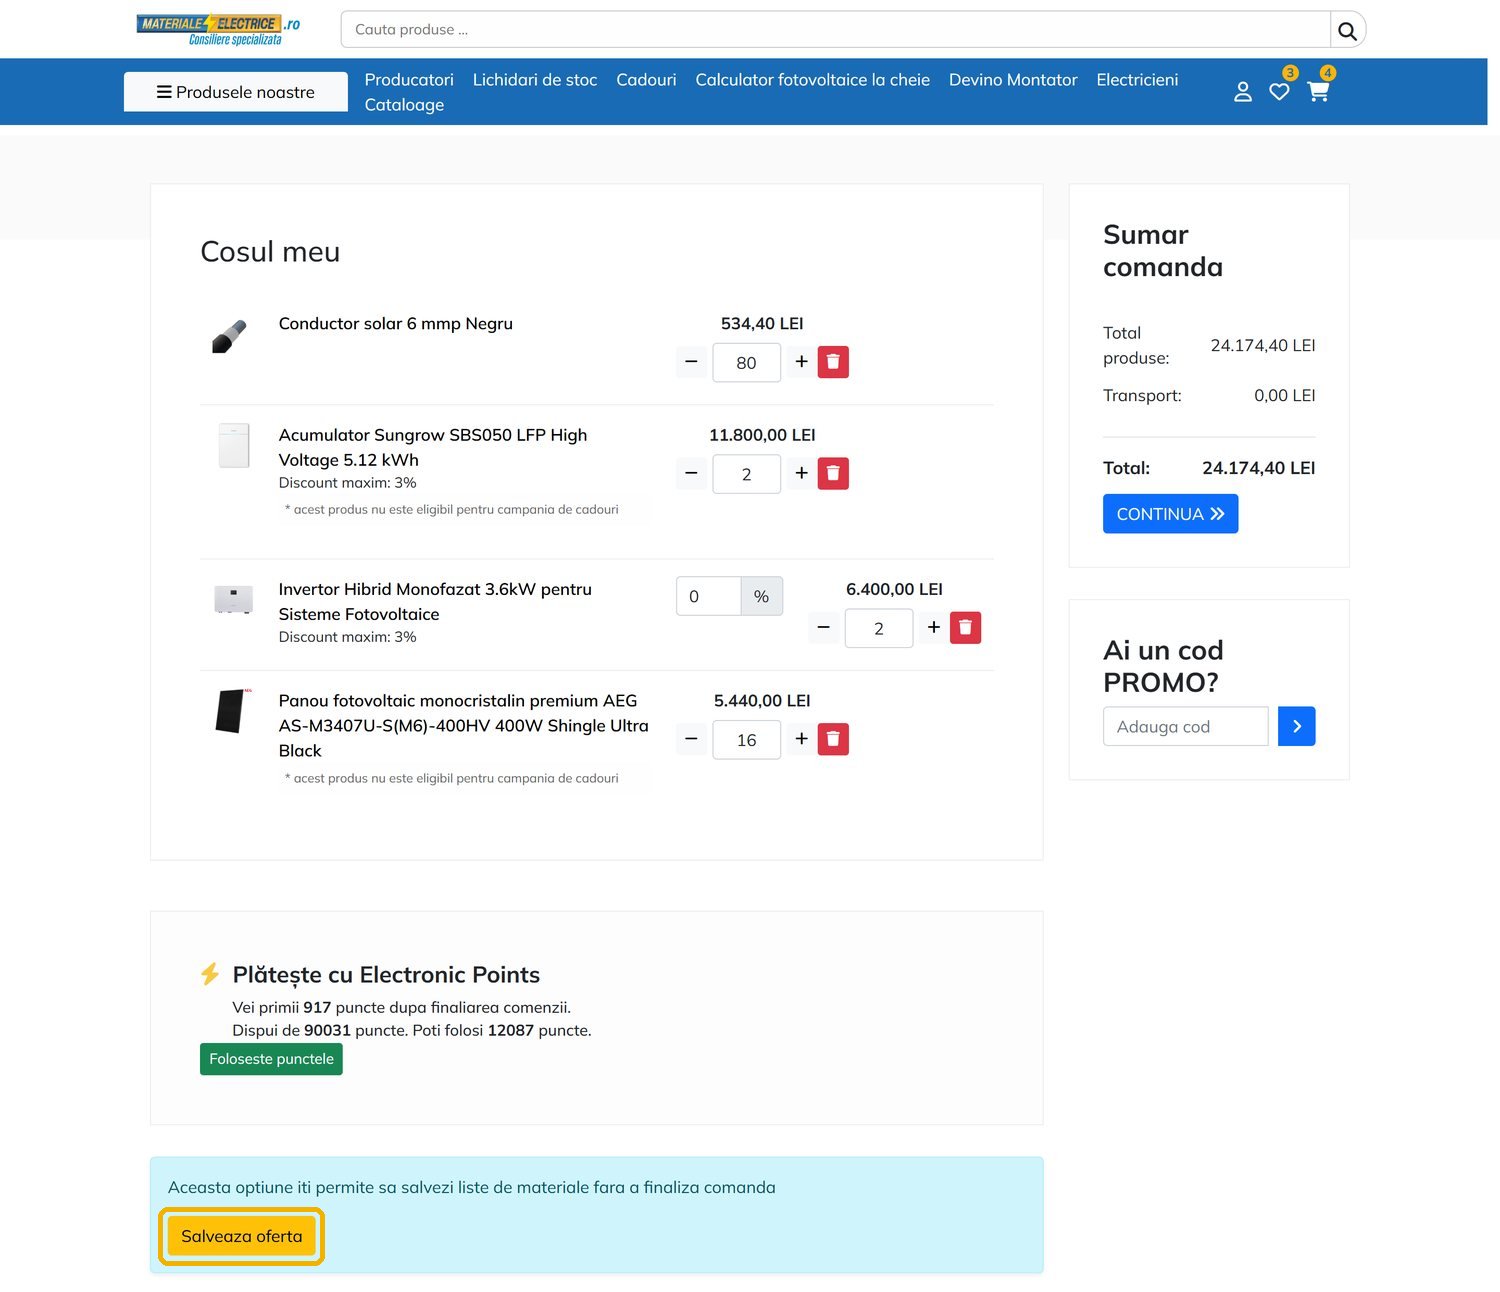The width and height of the screenshot is (1500, 1292).
Task: Click the Sumar comanda heading
Action: (1163, 250)
